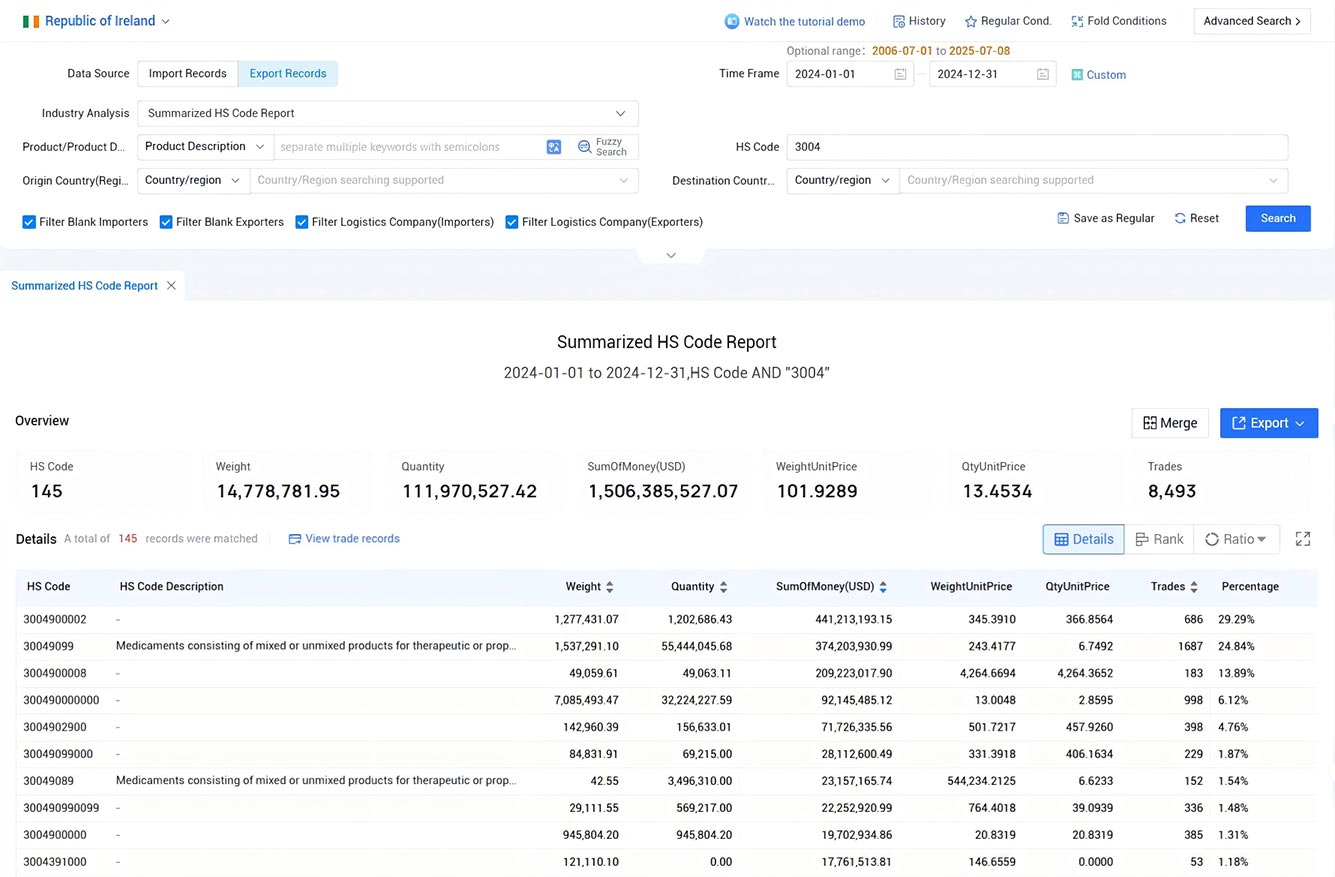1335x877 pixels.
Task: Click HS code 300490000000 cell
Action: click(x=61, y=701)
